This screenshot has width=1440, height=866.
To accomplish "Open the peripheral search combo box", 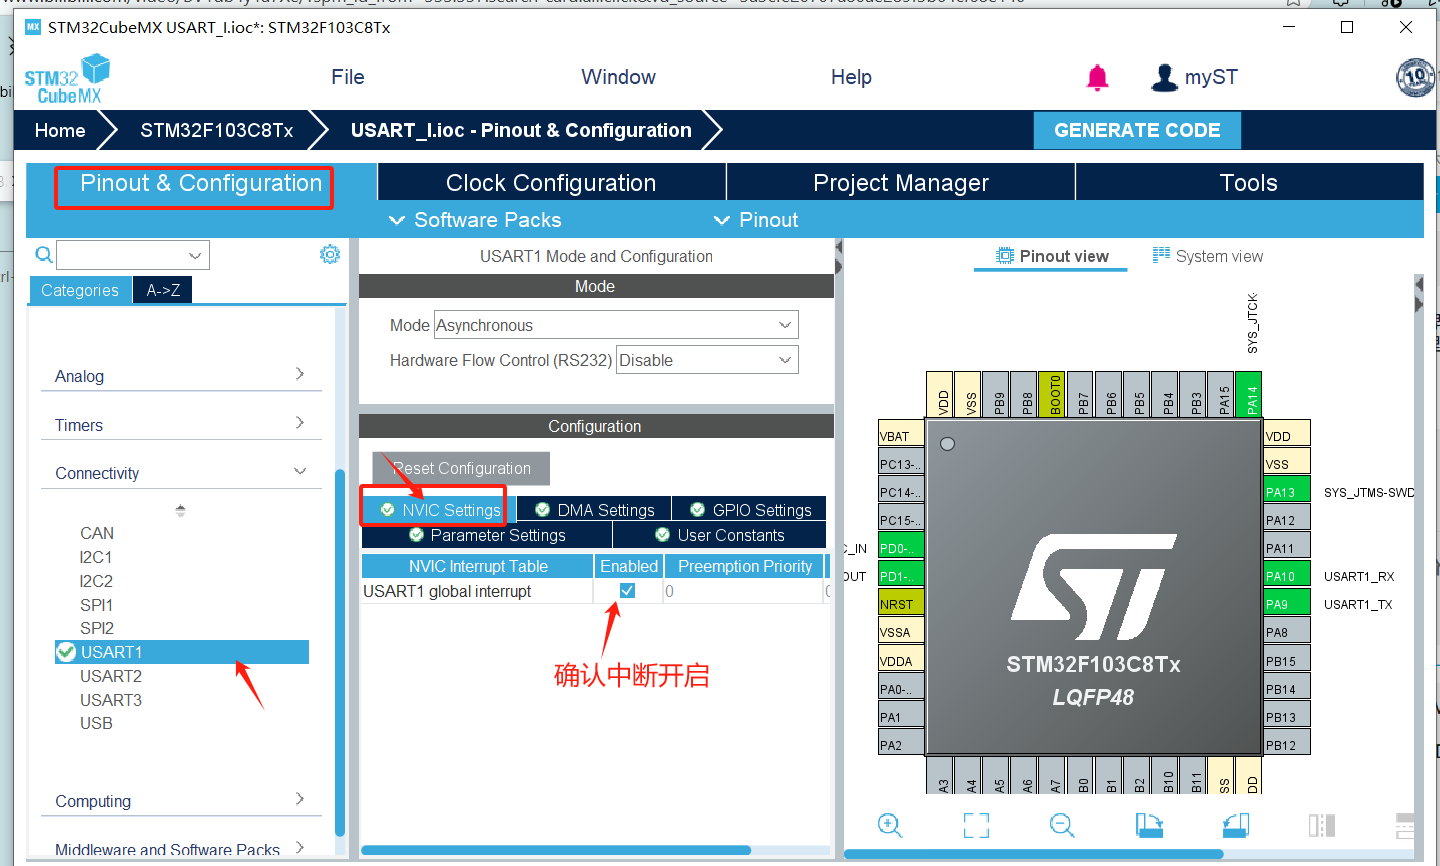I will coord(133,255).
